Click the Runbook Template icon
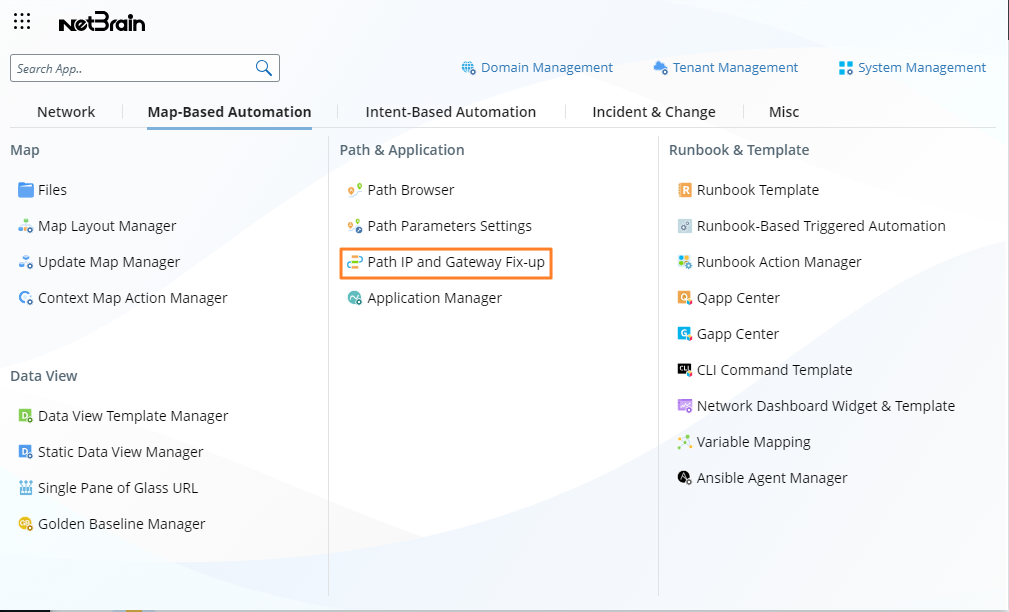The height and width of the screenshot is (612, 1009). (685, 190)
